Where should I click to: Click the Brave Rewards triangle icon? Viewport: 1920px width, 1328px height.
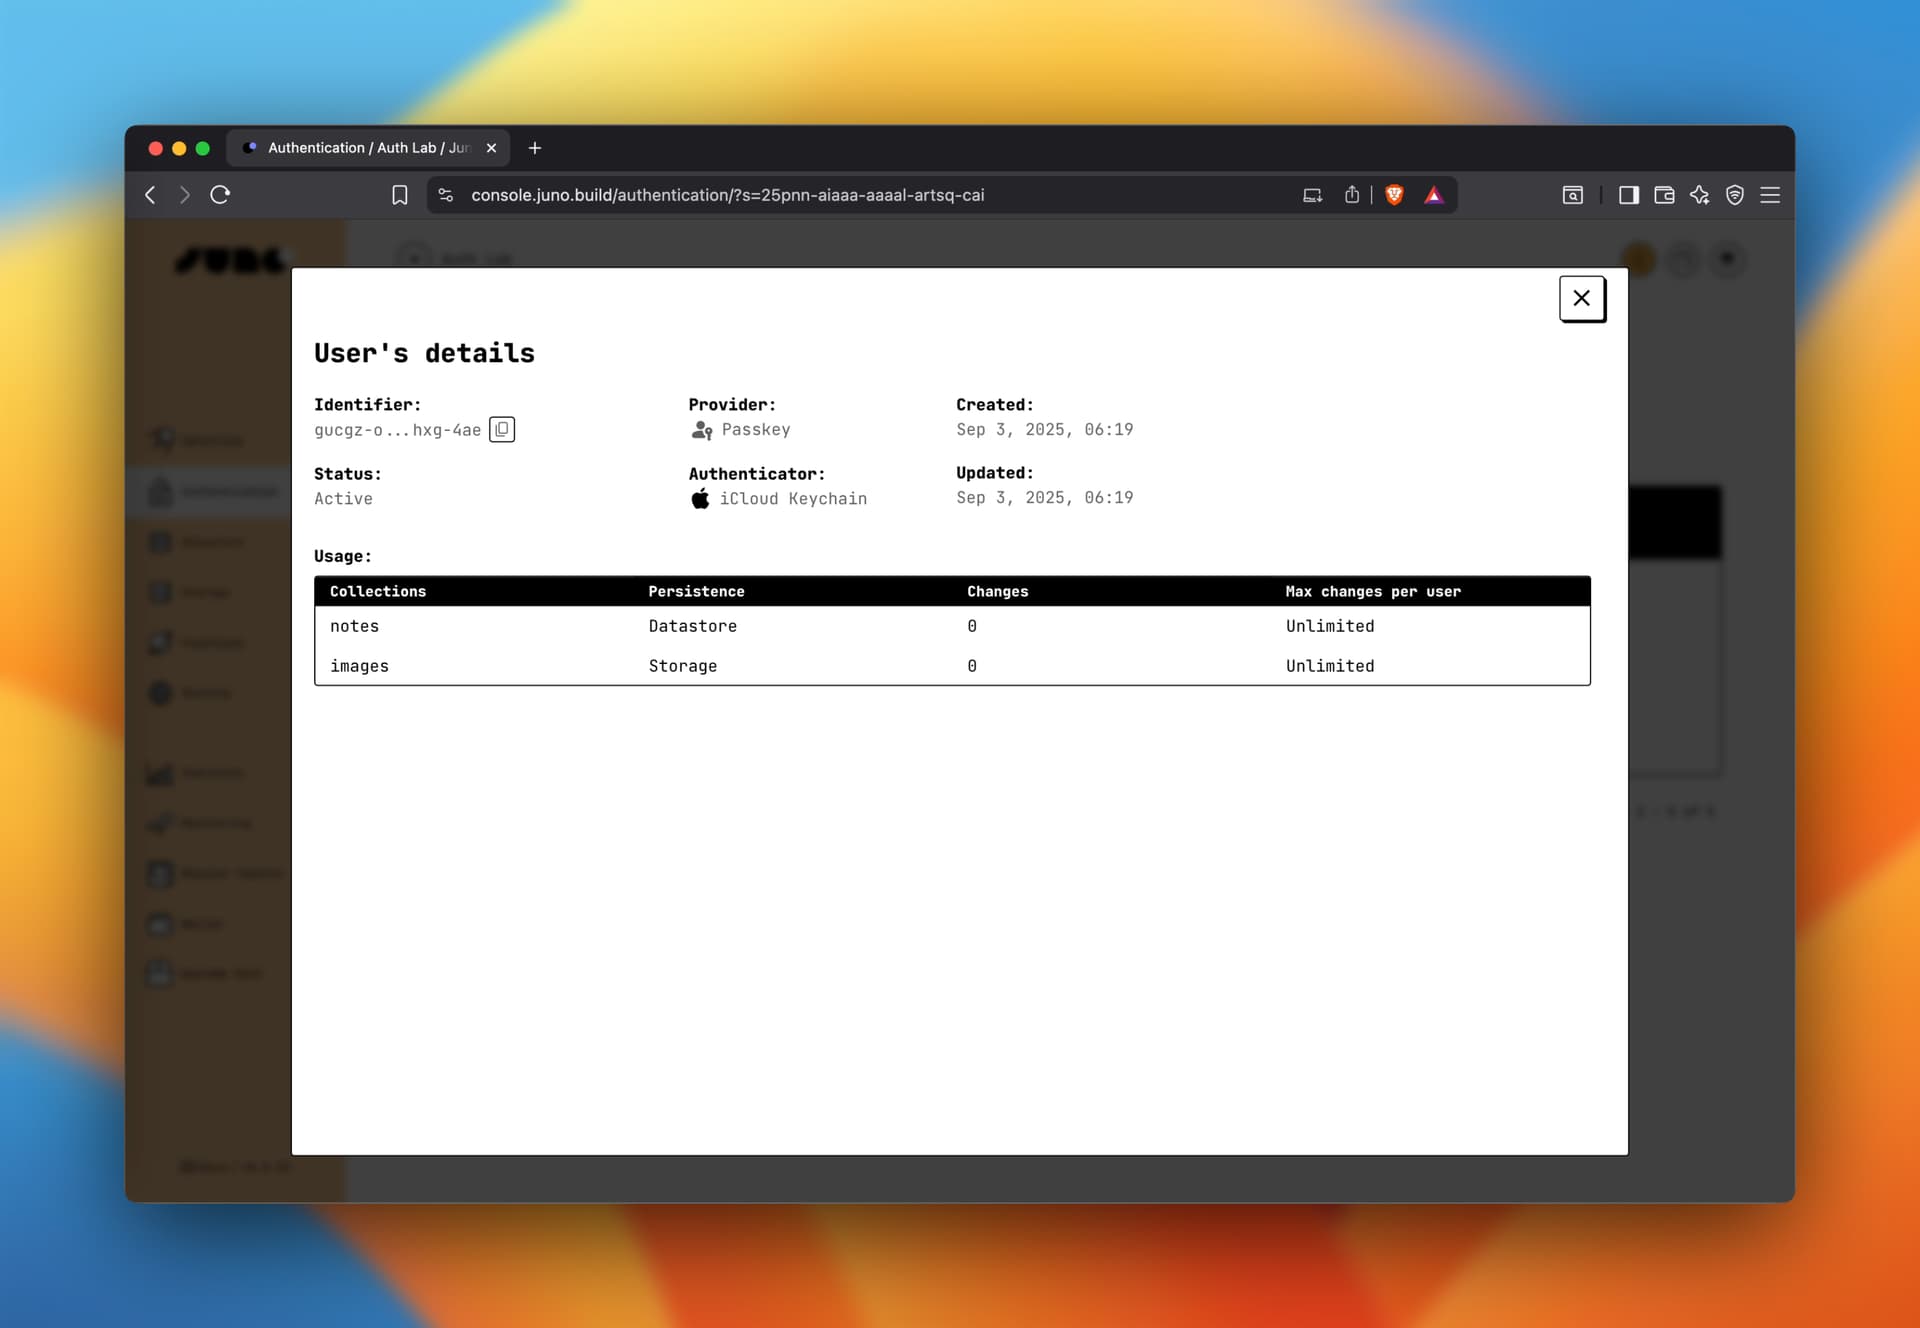pyautogui.click(x=1434, y=195)
